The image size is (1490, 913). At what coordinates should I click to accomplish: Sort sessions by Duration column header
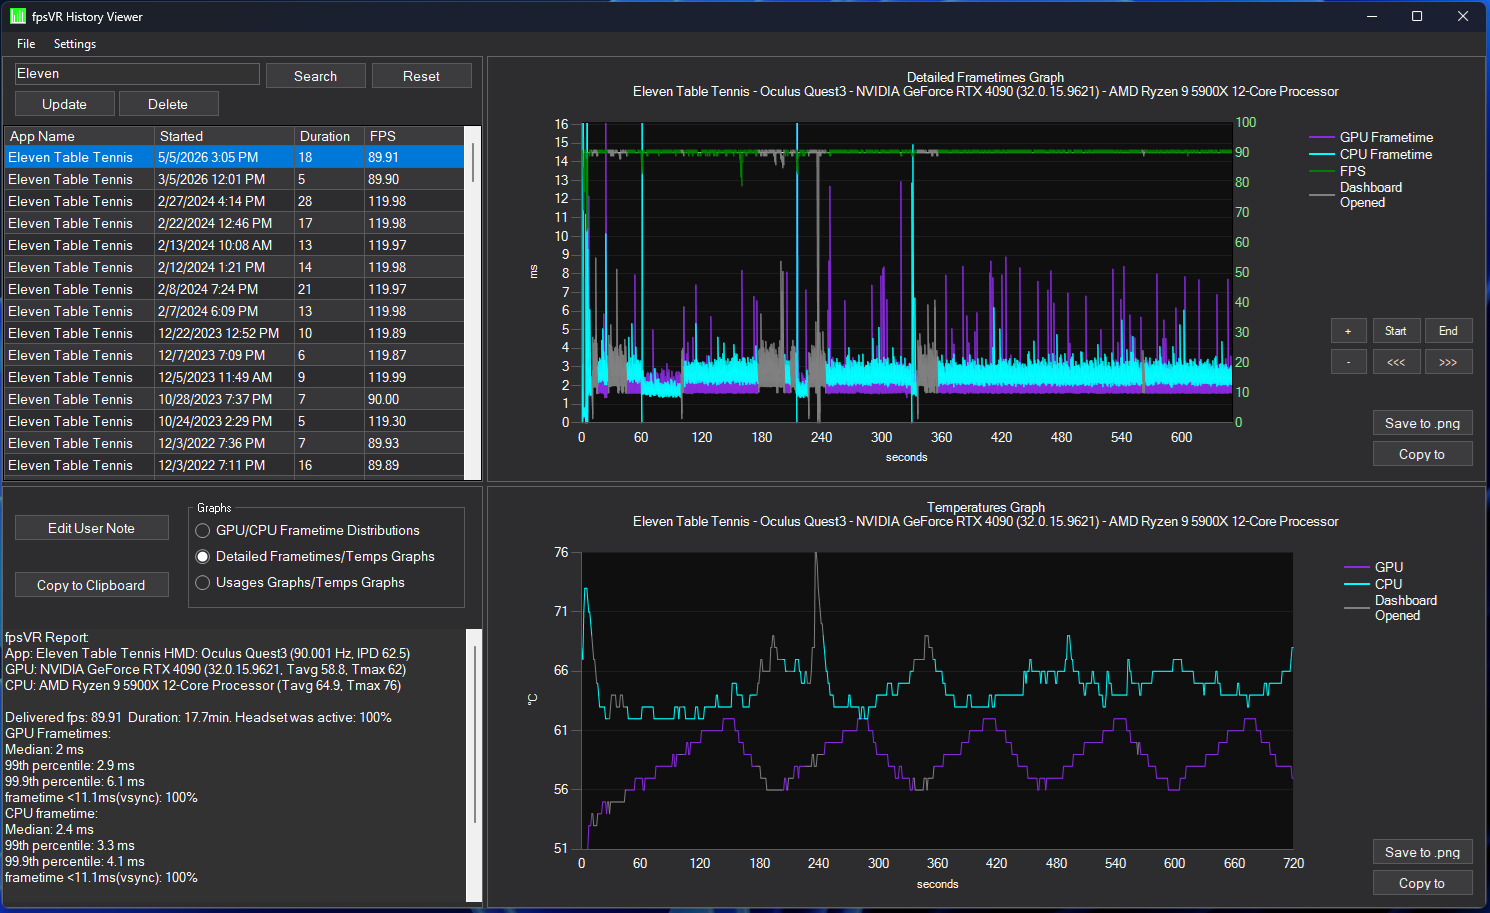click(x=330, y=136)
